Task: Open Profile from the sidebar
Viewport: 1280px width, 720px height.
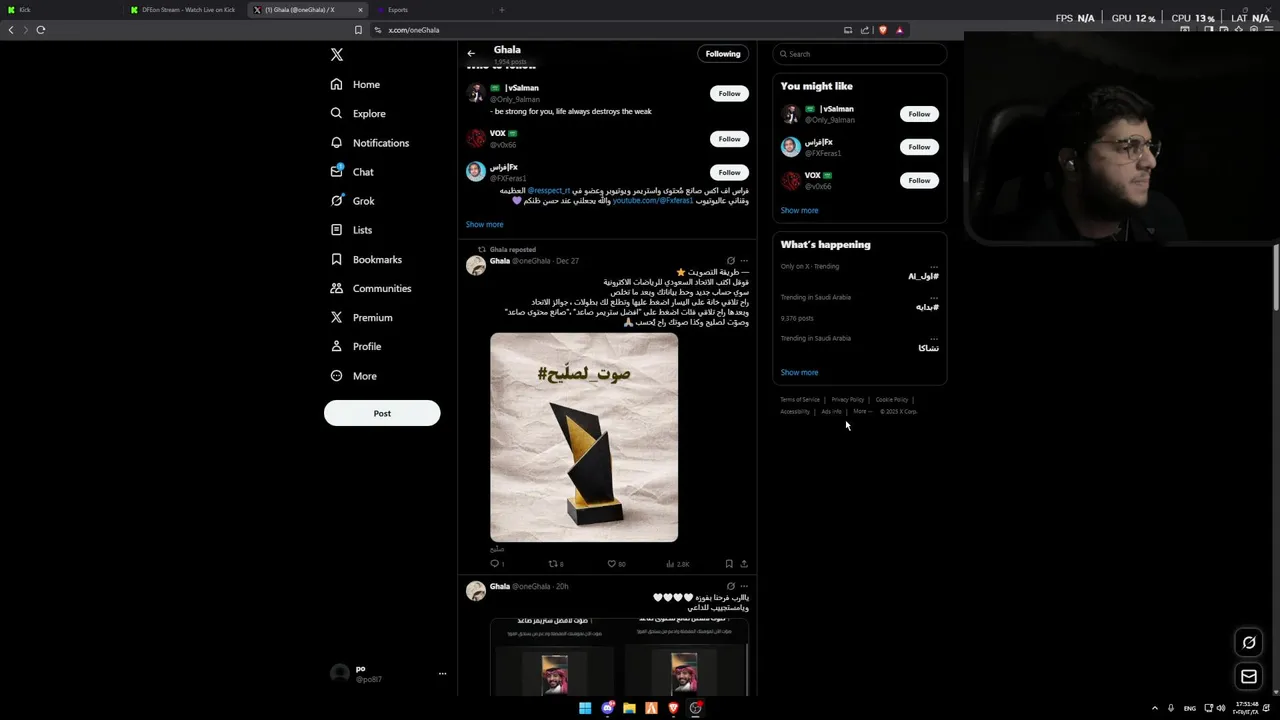Action: [356, 346]
